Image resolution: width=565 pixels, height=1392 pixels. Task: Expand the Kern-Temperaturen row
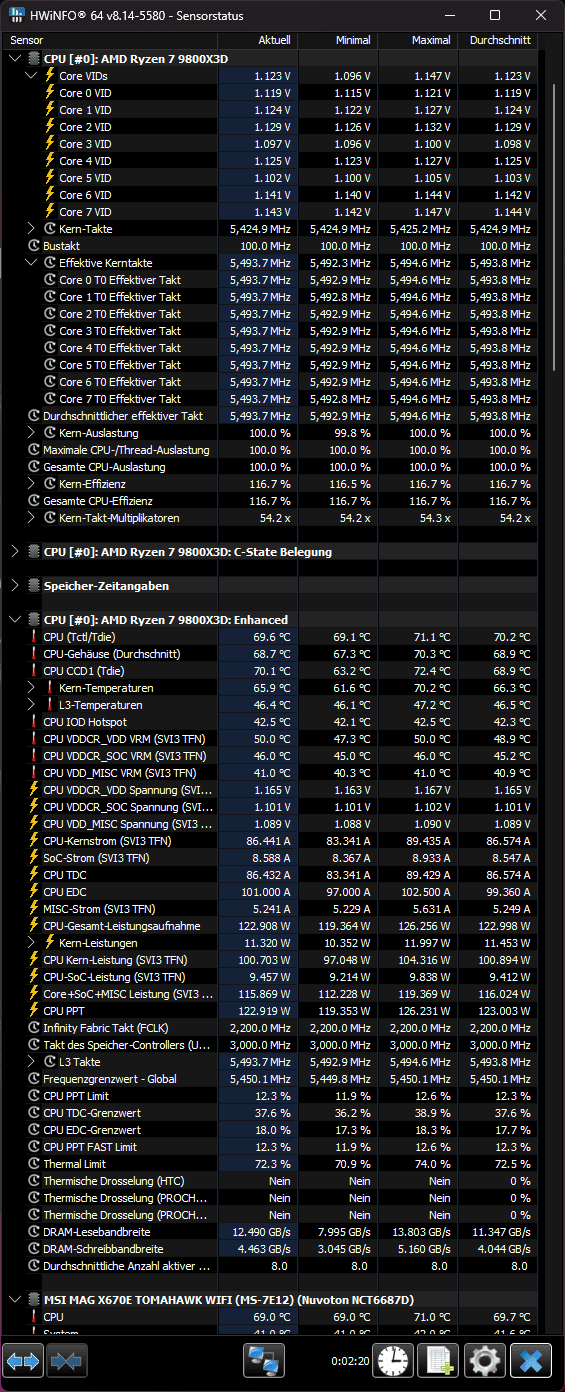pos(32,688)
